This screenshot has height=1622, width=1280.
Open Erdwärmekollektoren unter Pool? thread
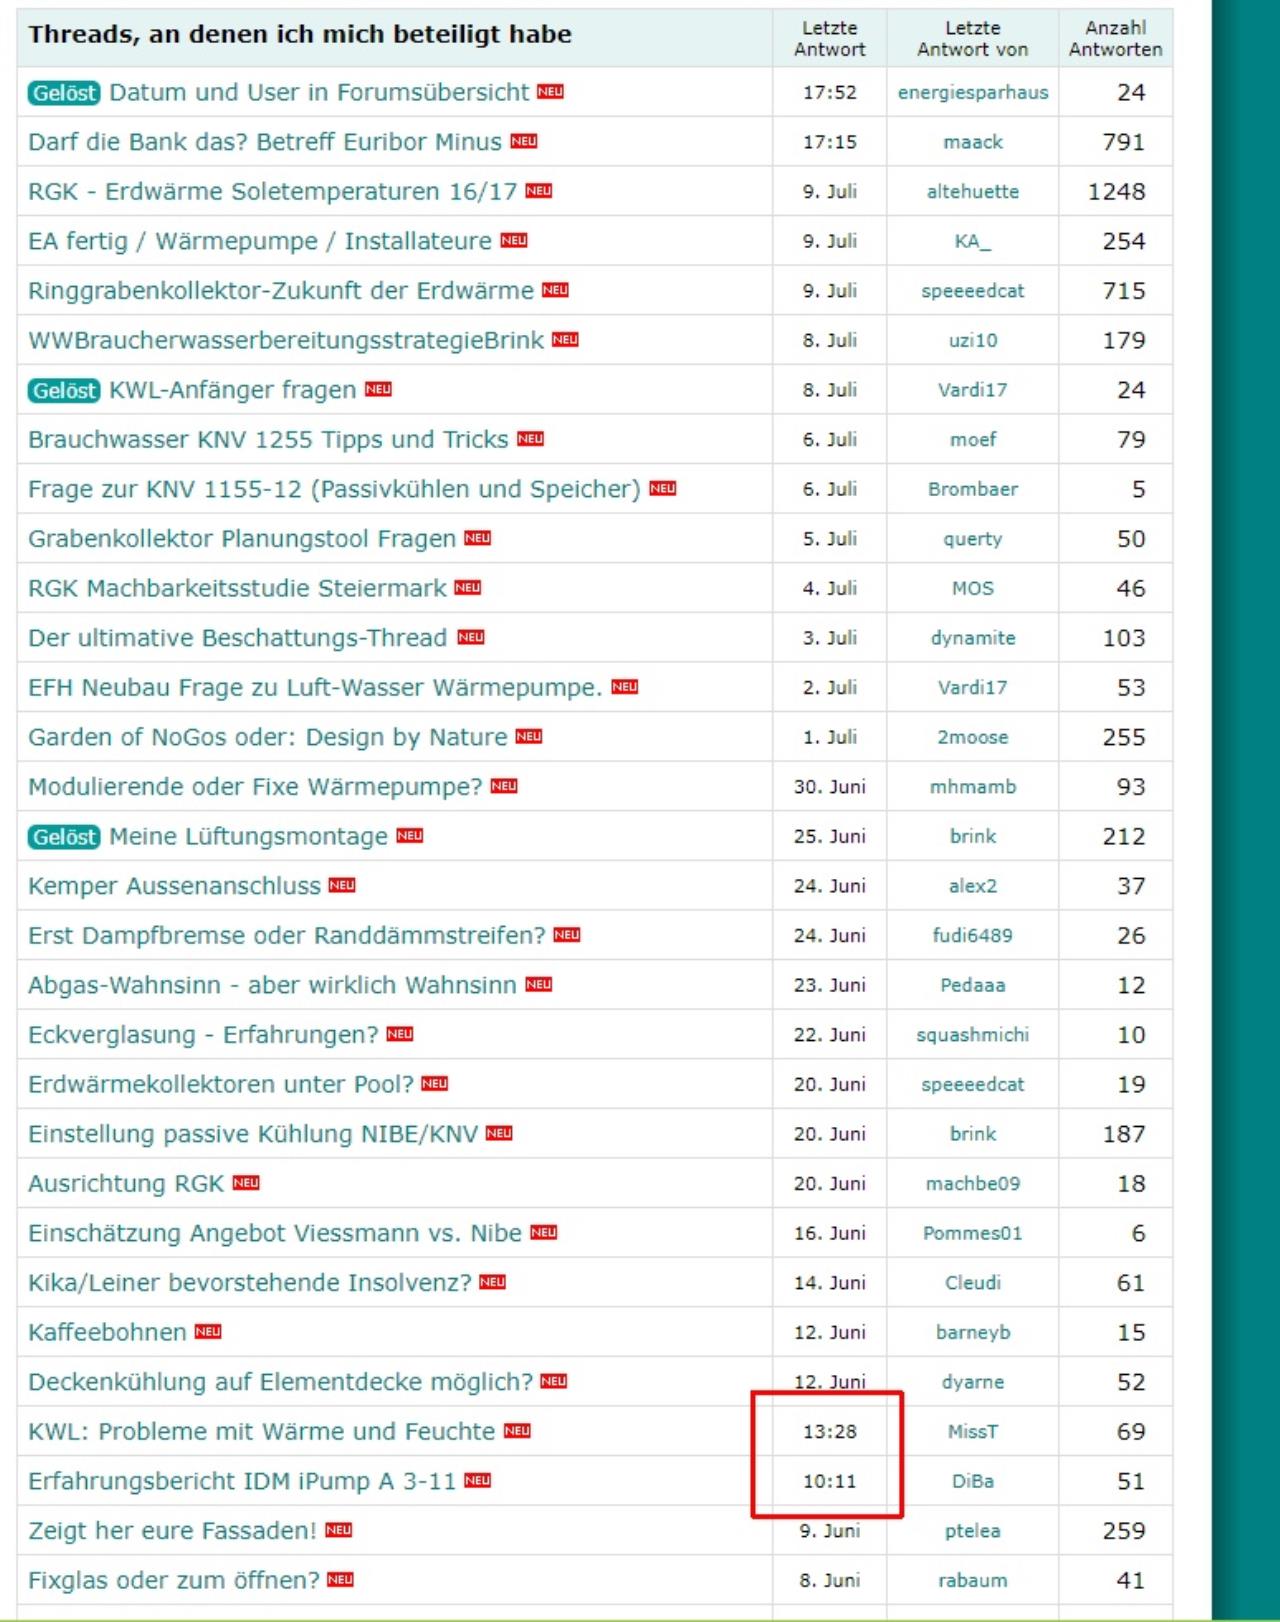221,1084
